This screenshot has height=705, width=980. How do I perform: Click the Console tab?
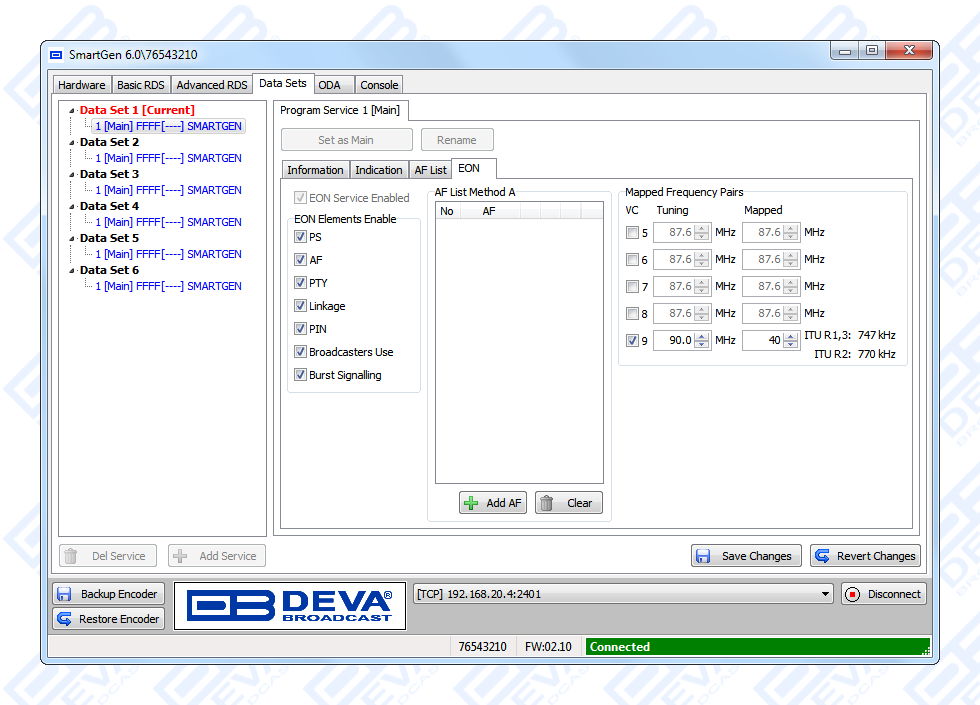click(379, 85)
